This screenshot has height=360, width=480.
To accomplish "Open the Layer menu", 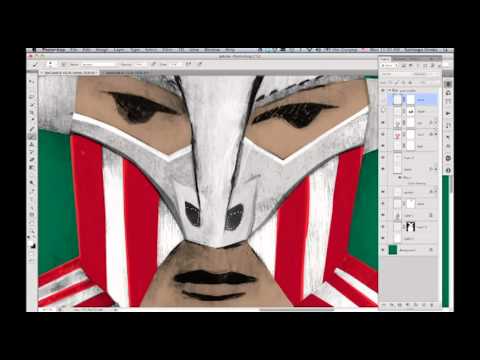I will [119, 50].
